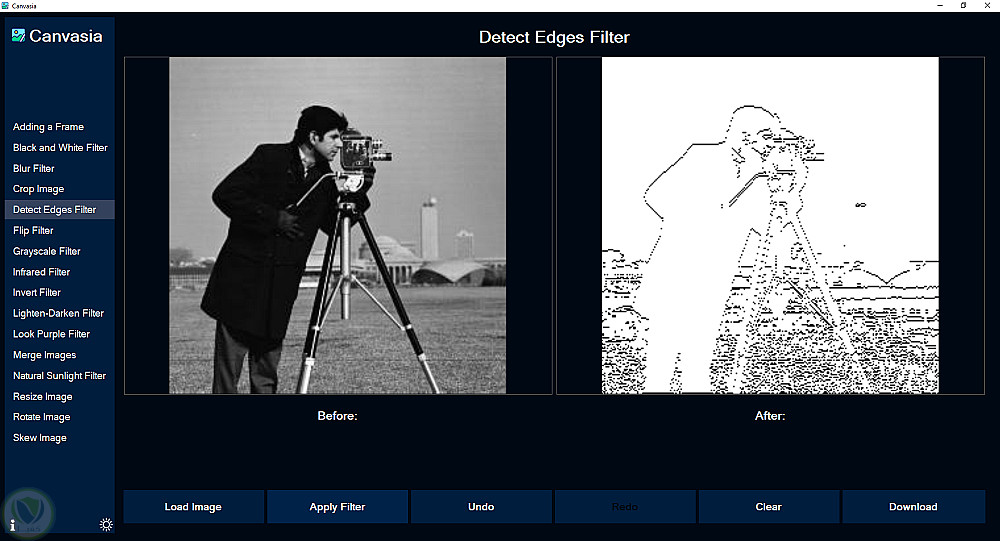The height and width of the screenshot is (541, 1000).
Task: Click the info icon in sidebar bottom
Action: (x=12, y=526)
